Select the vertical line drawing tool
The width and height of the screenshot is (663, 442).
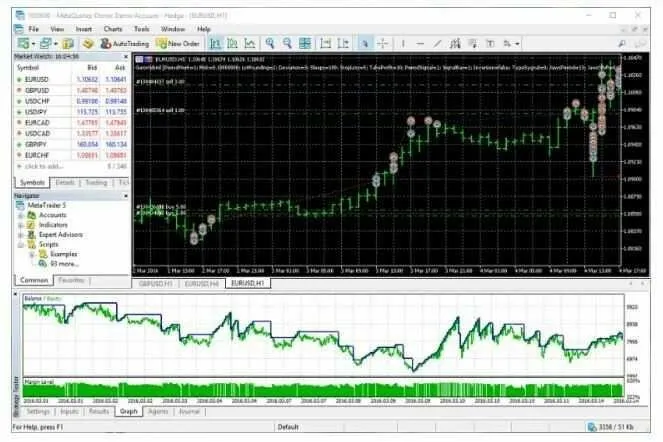(403, 43)
